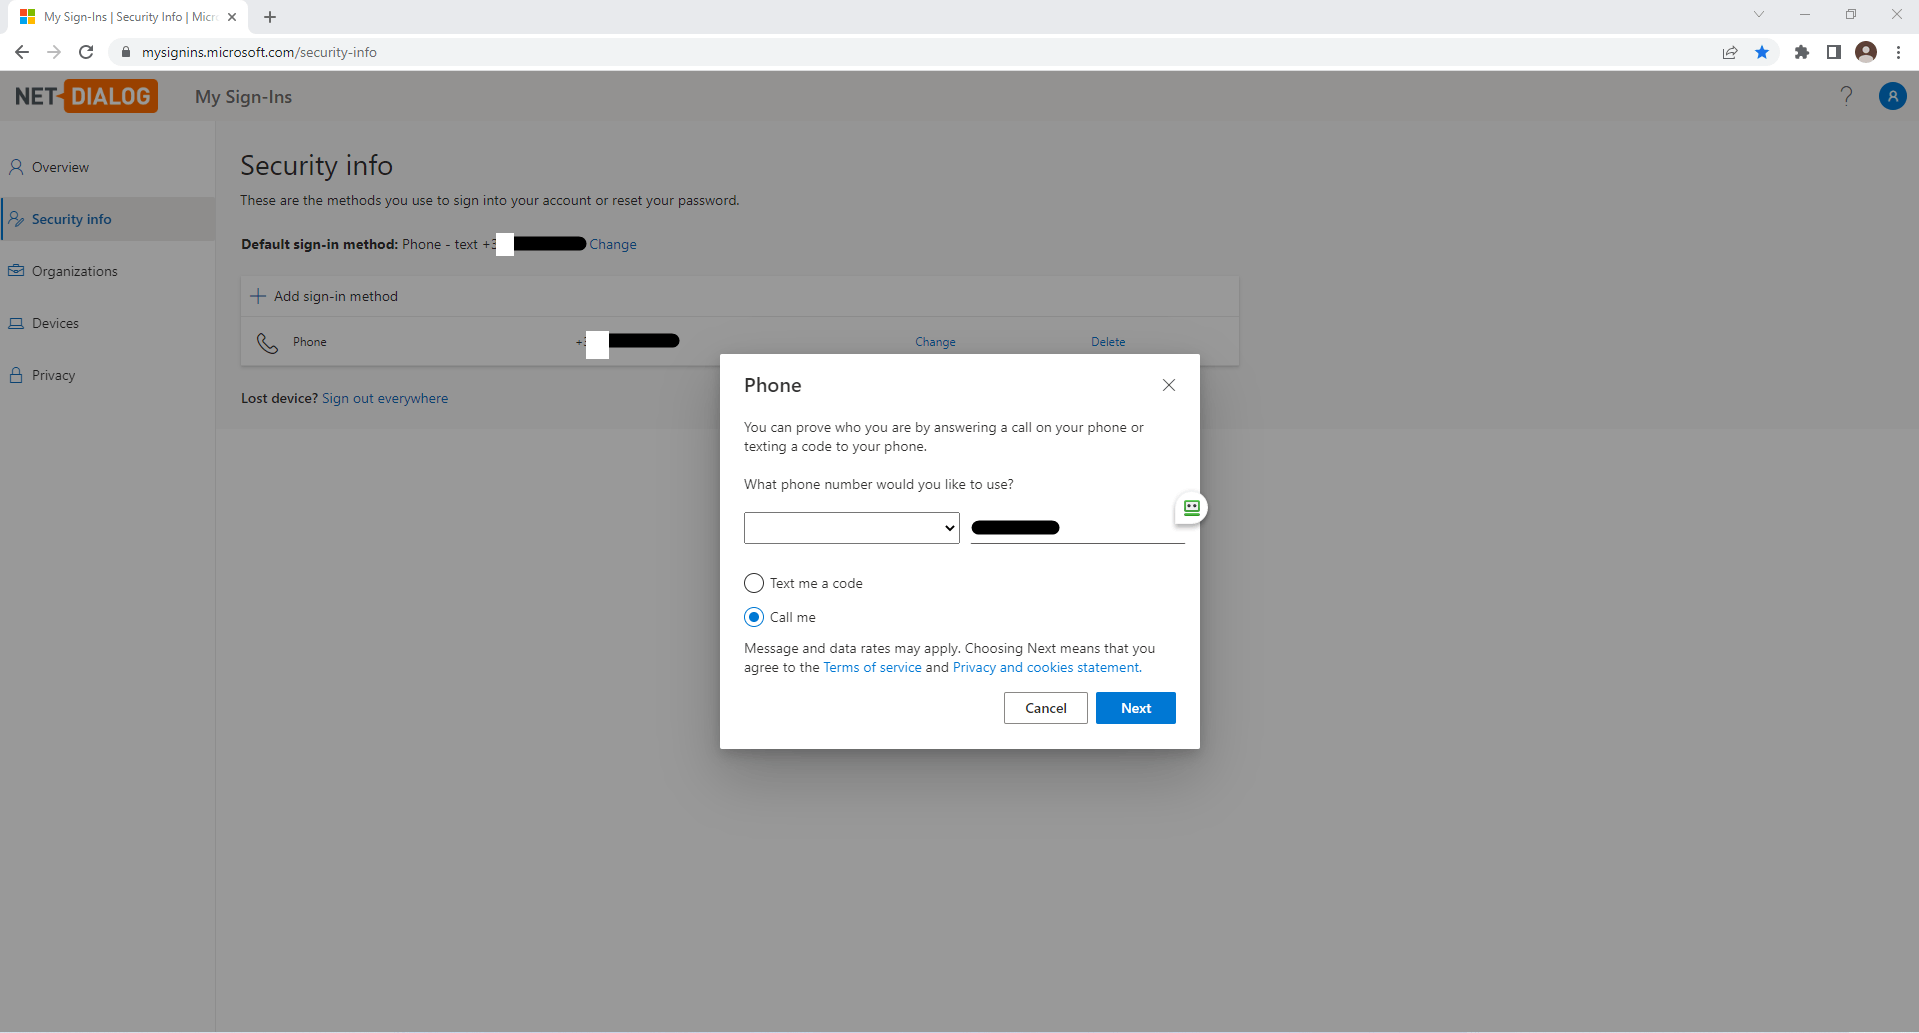This screenshot has width=1919, height=1033.
Task: Select the Text me a code option
Action: coord(754,583)
